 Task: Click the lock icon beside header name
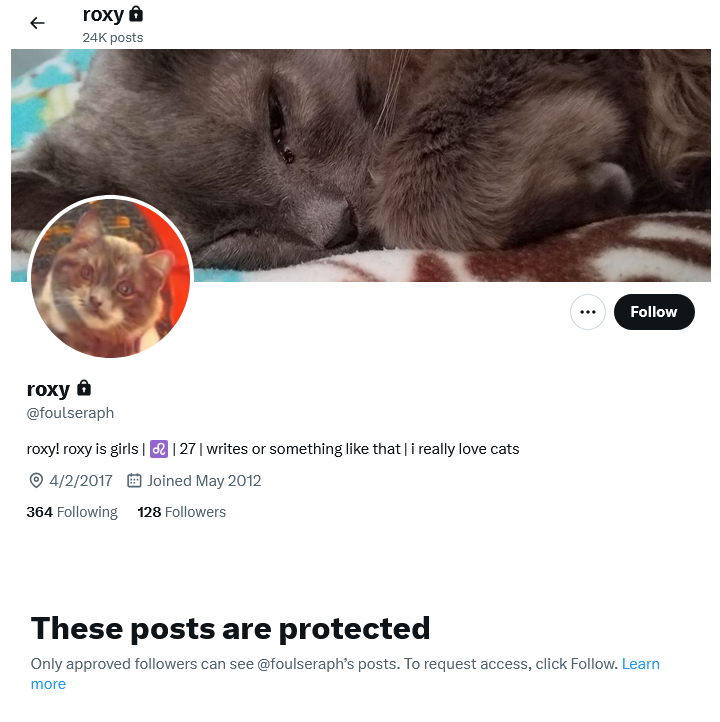pyautogui.click(x=136, y=14)
